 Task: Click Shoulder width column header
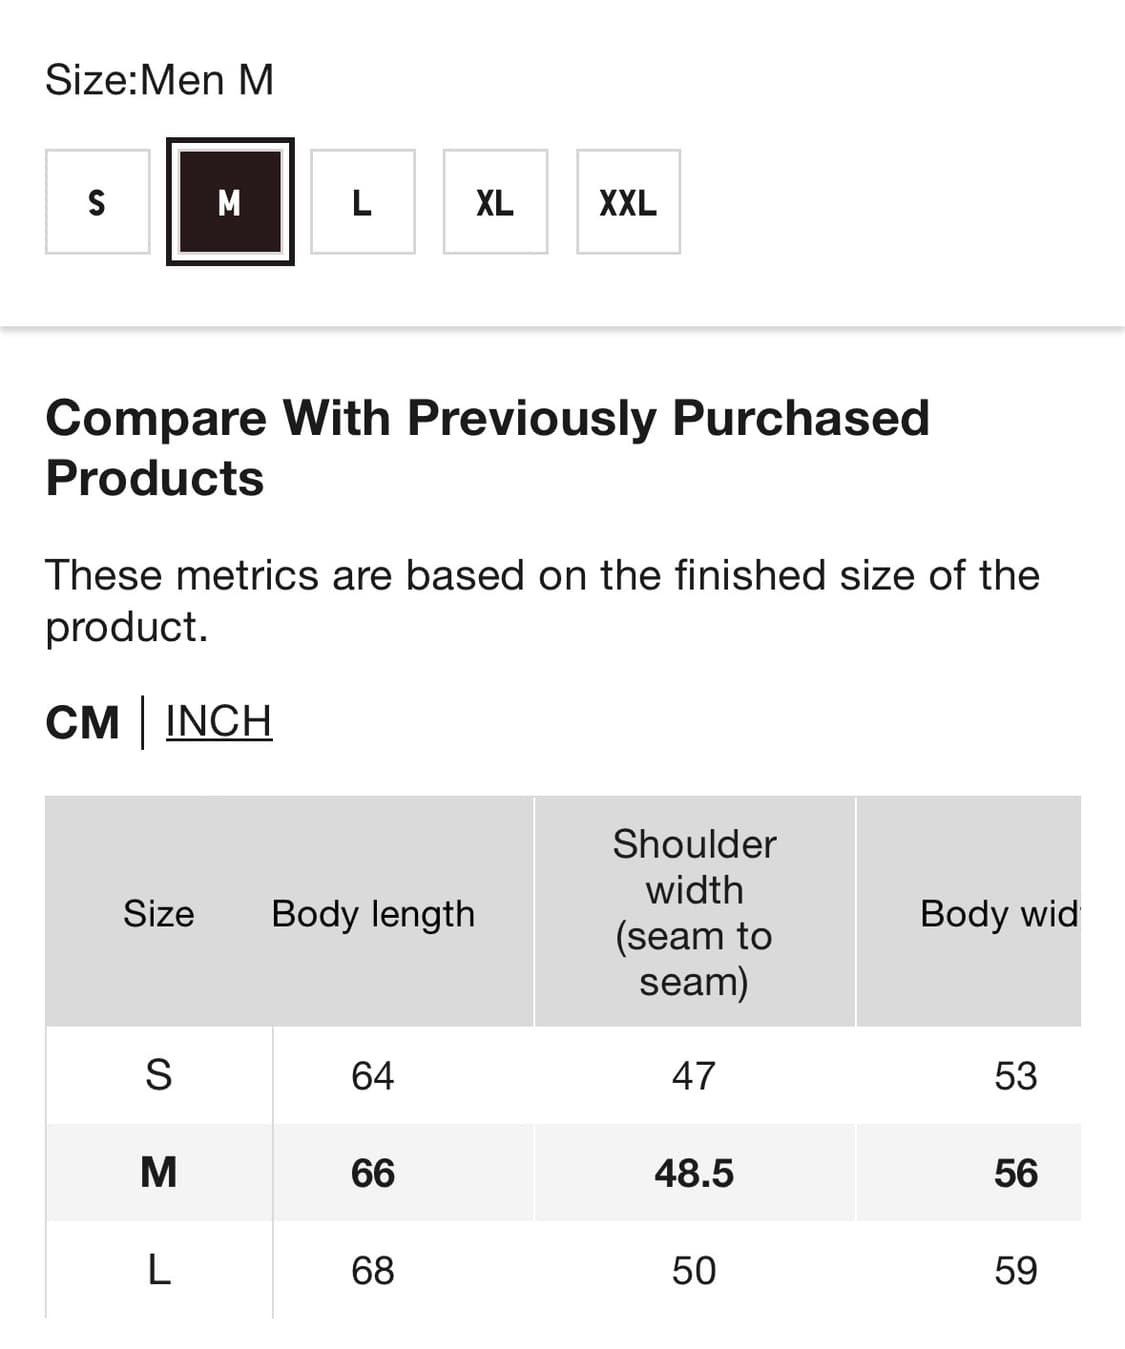(694, 912)
